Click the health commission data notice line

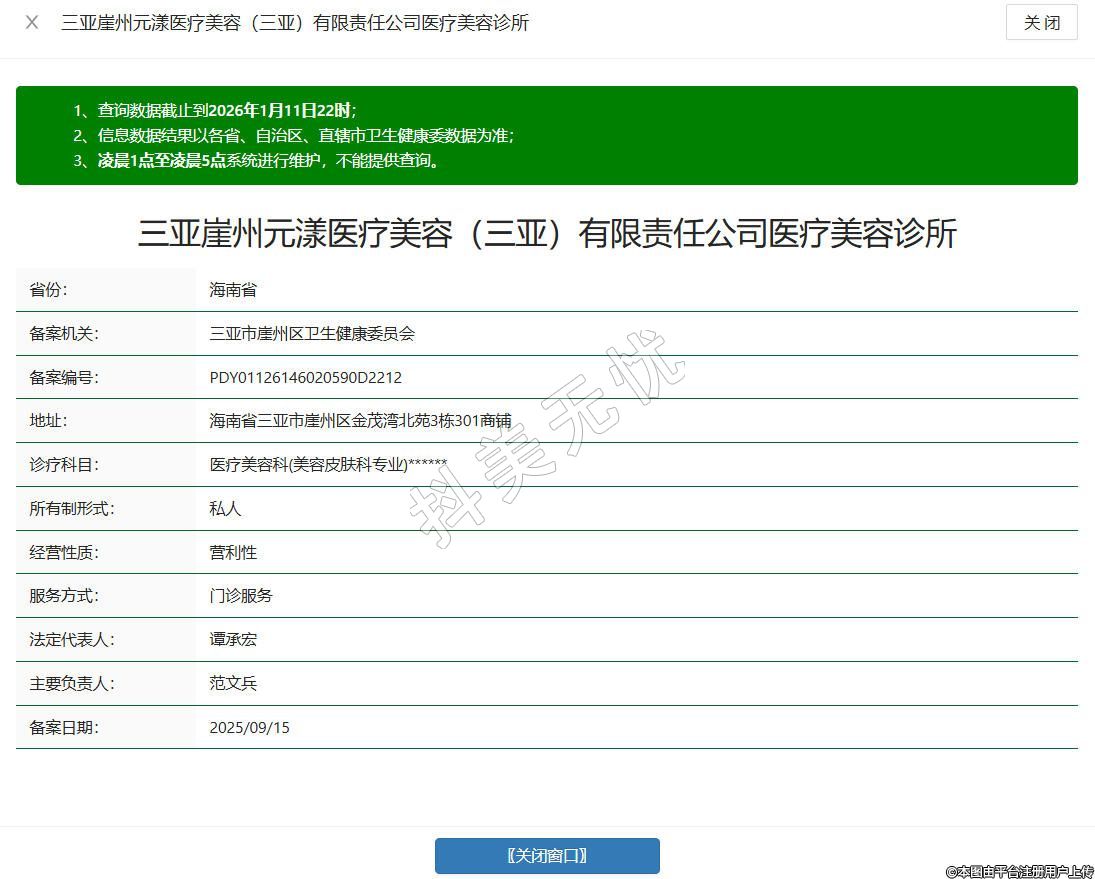point(293,136)
